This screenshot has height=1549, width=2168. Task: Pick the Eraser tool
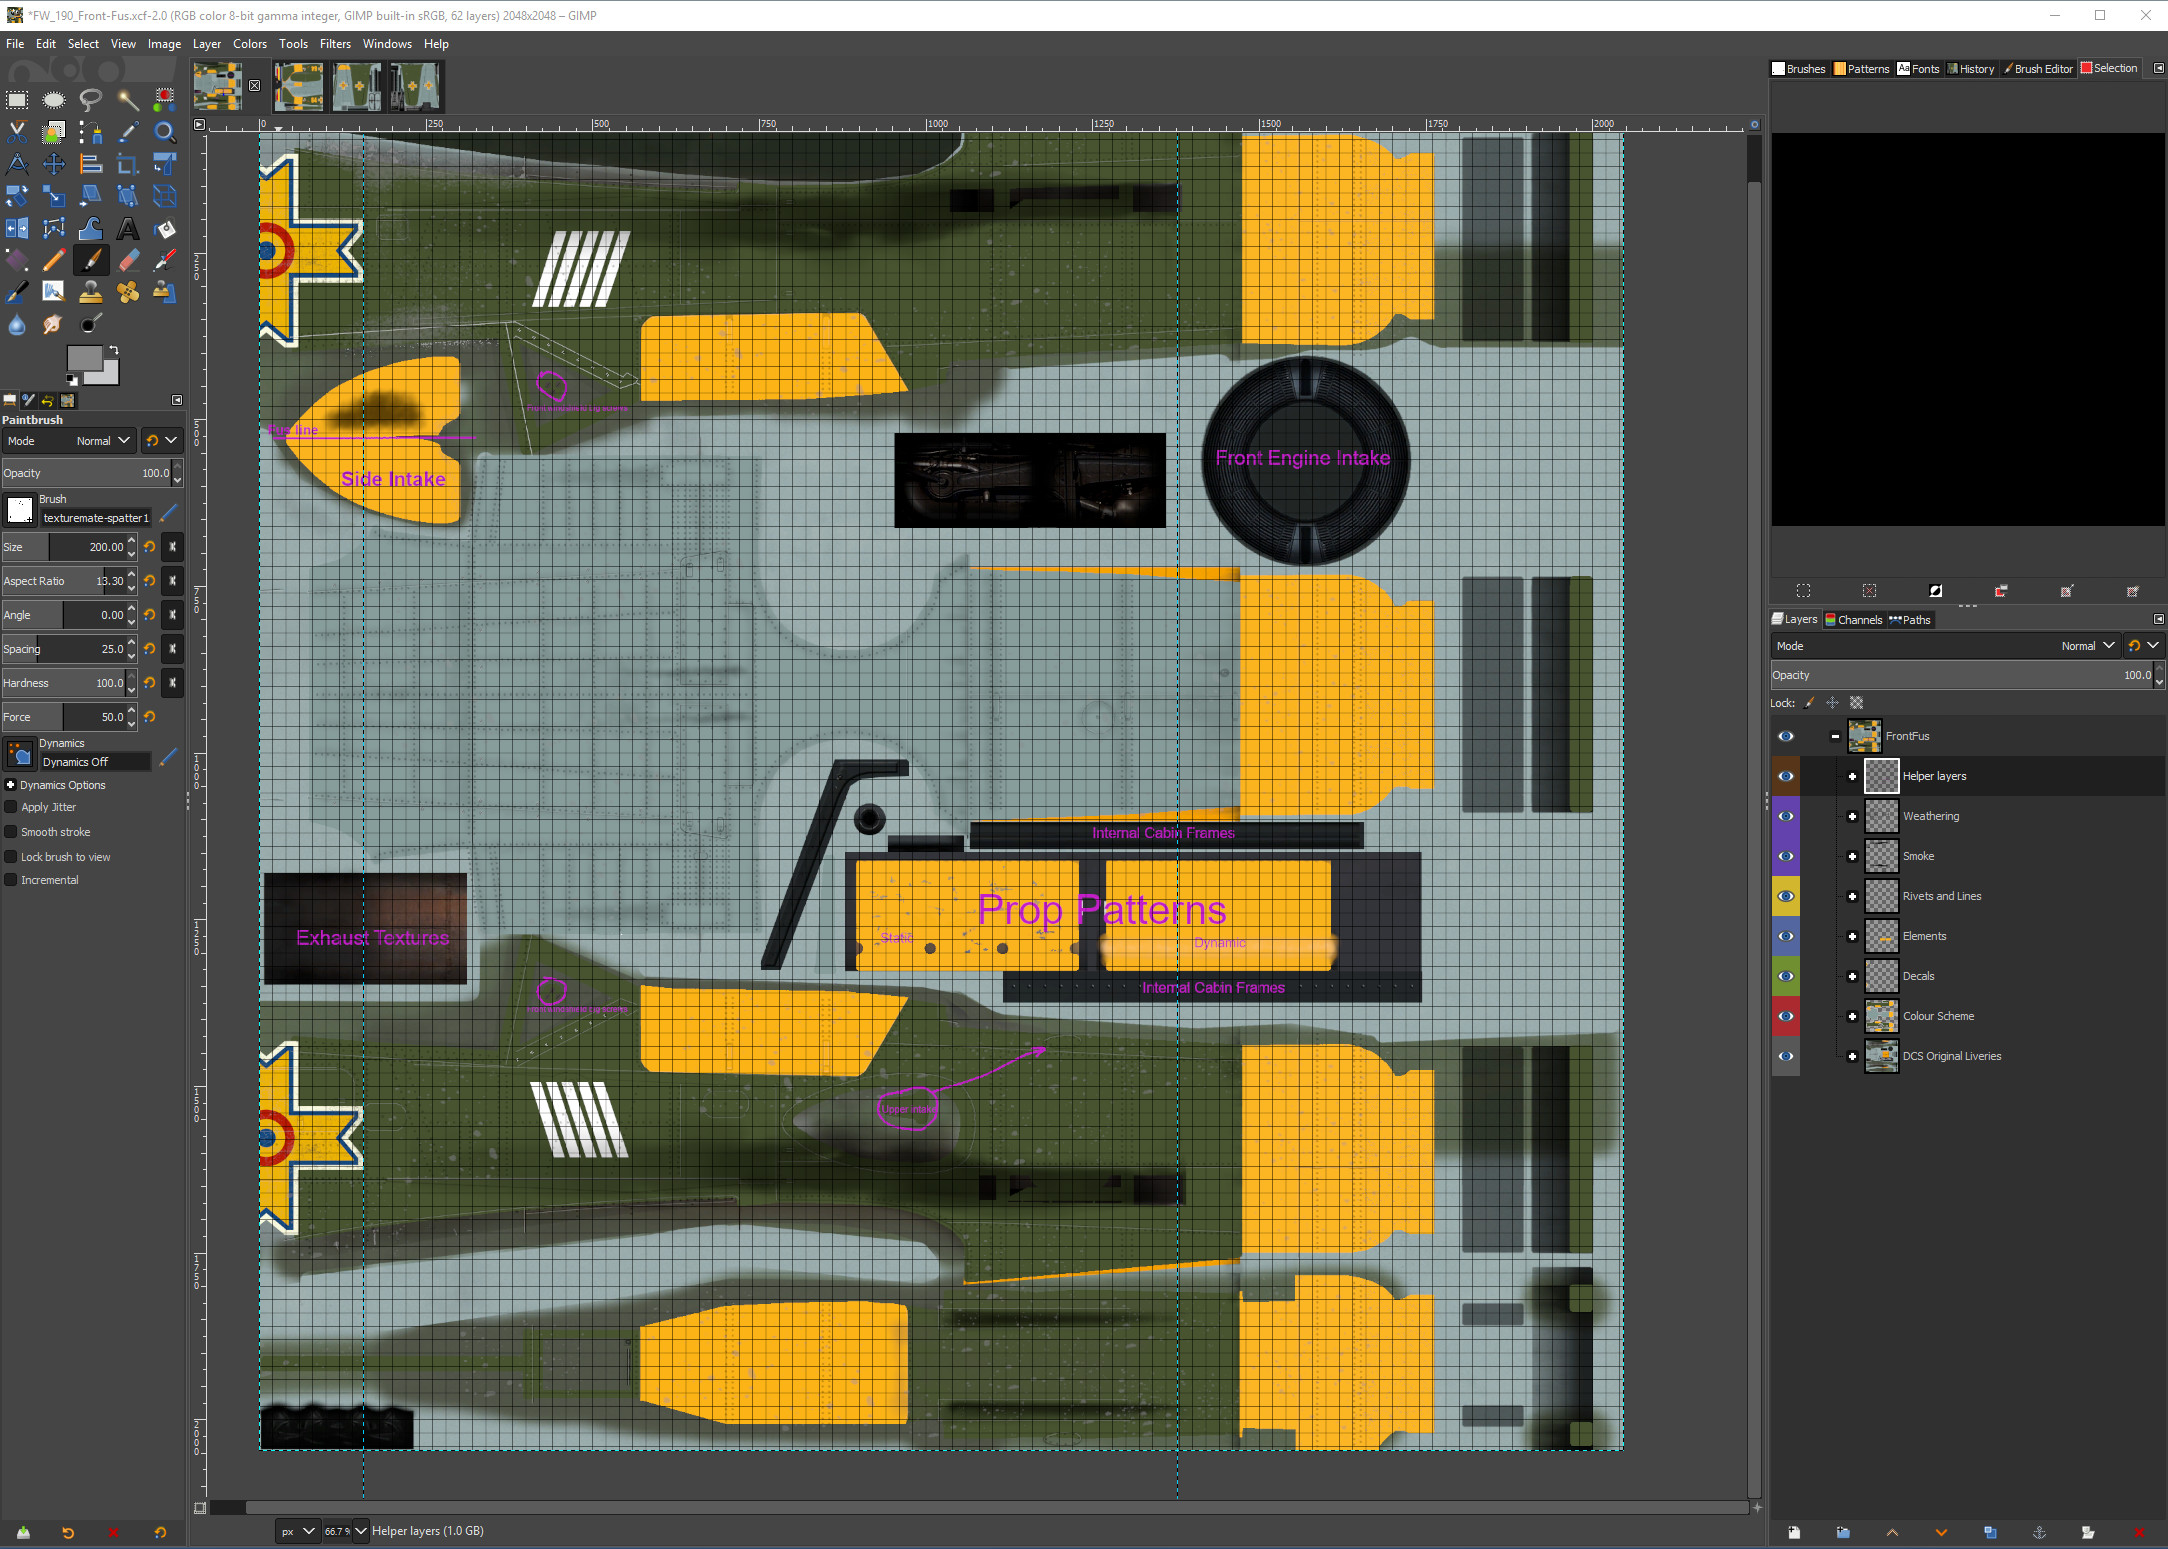128,261
